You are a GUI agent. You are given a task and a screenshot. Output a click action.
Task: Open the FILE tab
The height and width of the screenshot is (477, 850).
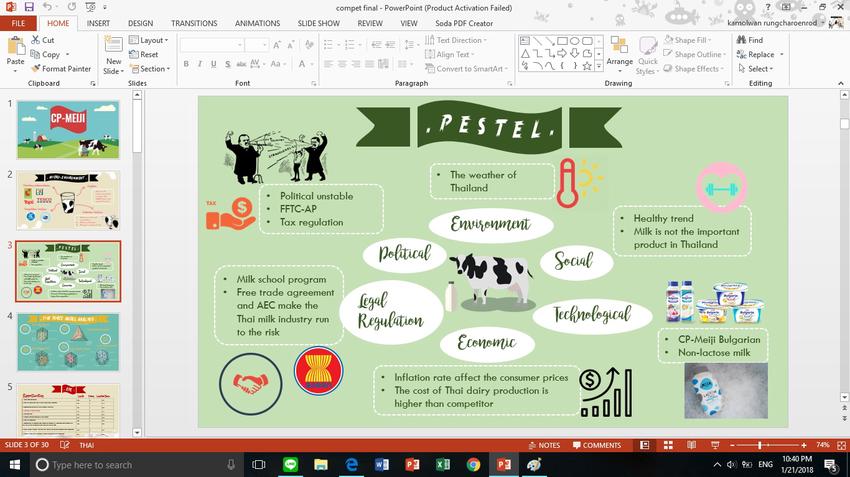pyautogui.click(x=18, y=23)
